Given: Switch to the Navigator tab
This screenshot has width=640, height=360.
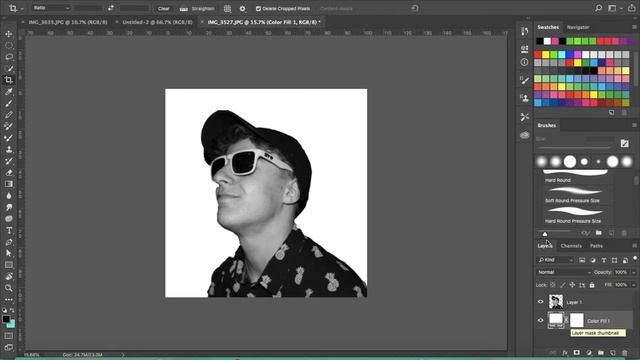Looking at the screenshot, I should (578, 27).
